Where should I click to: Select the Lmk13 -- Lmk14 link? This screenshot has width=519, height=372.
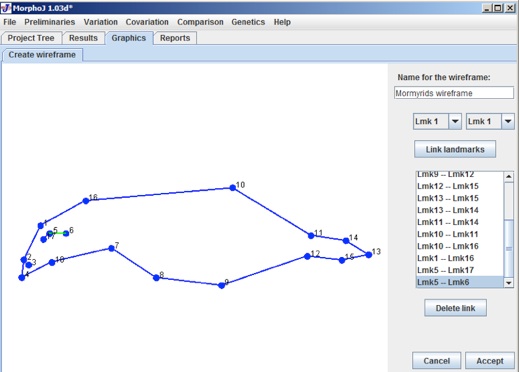(x=460, y=210)
